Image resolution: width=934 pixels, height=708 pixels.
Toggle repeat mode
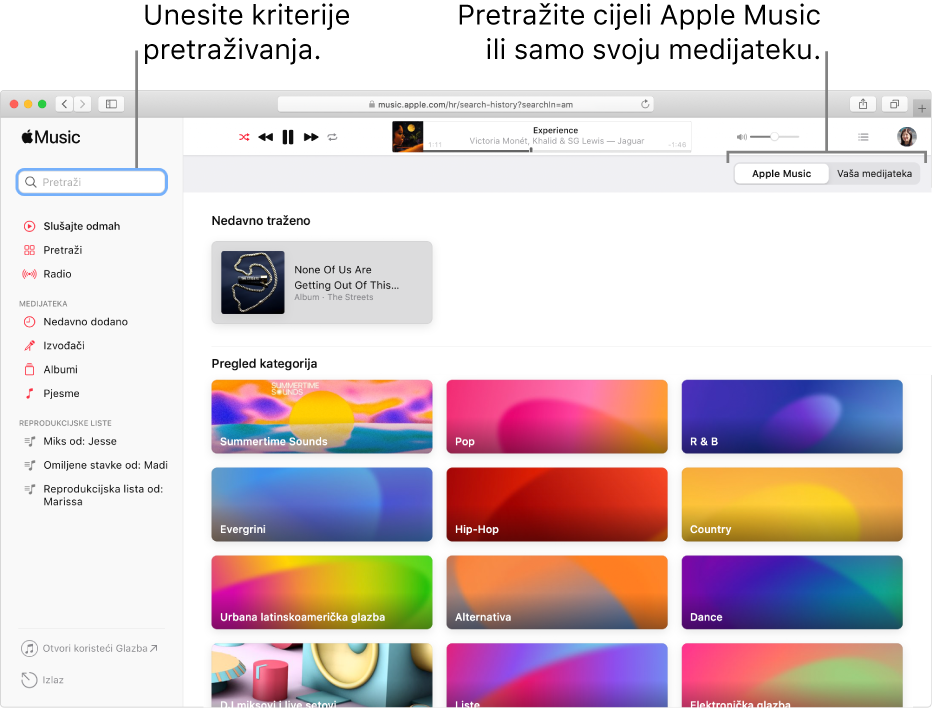tap(332, 138)
